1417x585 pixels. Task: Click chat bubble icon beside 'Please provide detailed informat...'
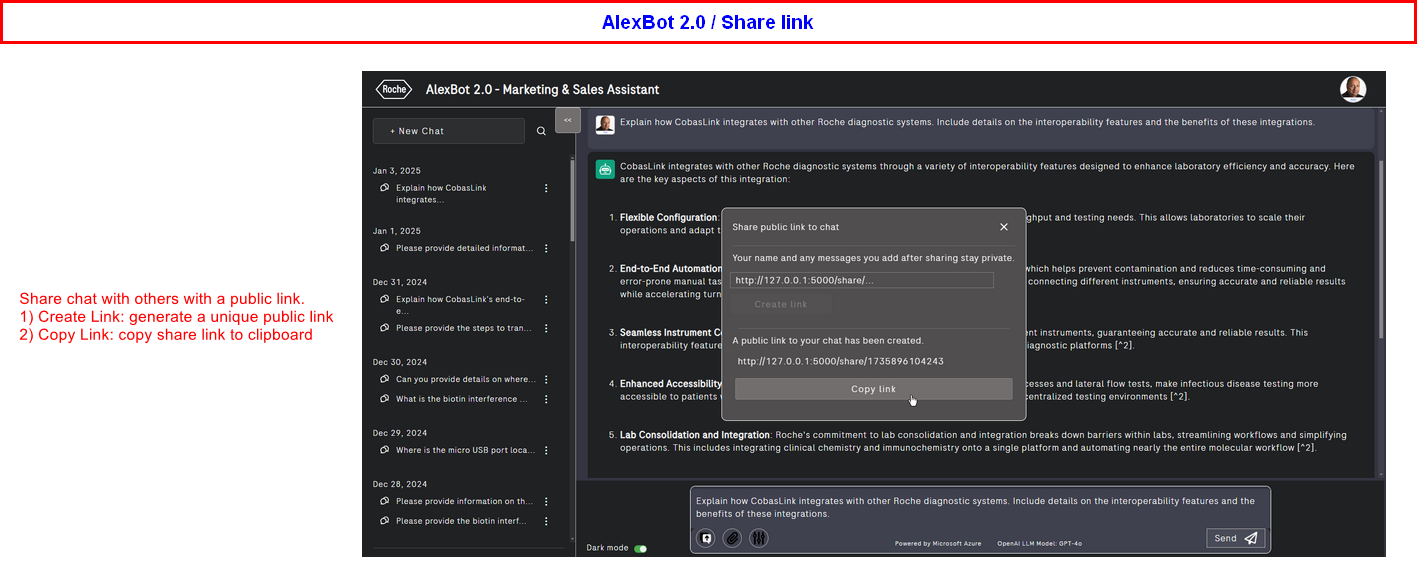tap(385, 248)
